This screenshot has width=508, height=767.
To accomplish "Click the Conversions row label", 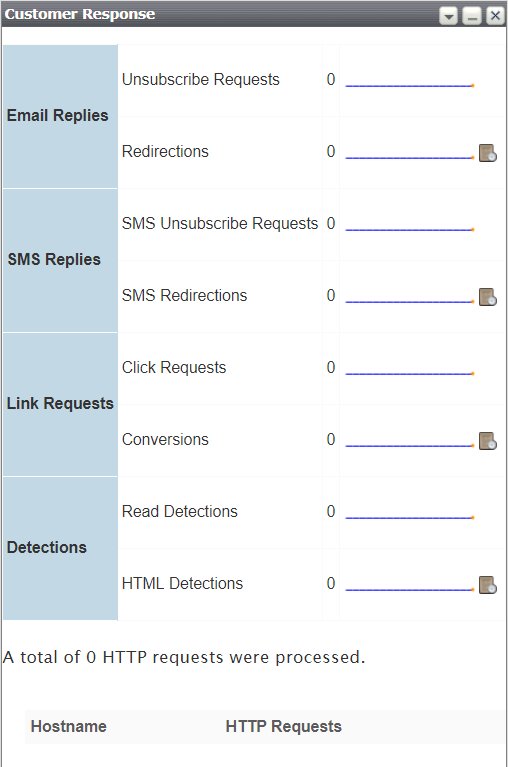I will click(165, 439).
